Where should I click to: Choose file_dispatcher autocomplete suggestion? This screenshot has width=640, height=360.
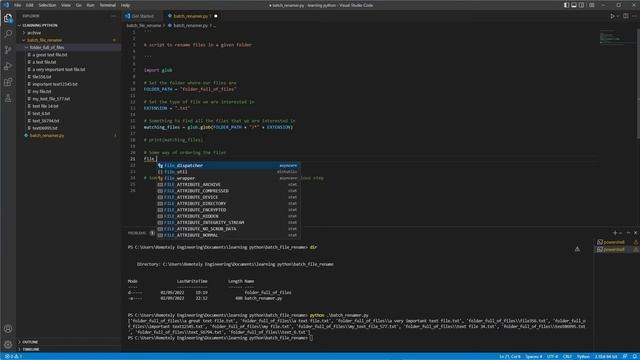coord(229,165)
